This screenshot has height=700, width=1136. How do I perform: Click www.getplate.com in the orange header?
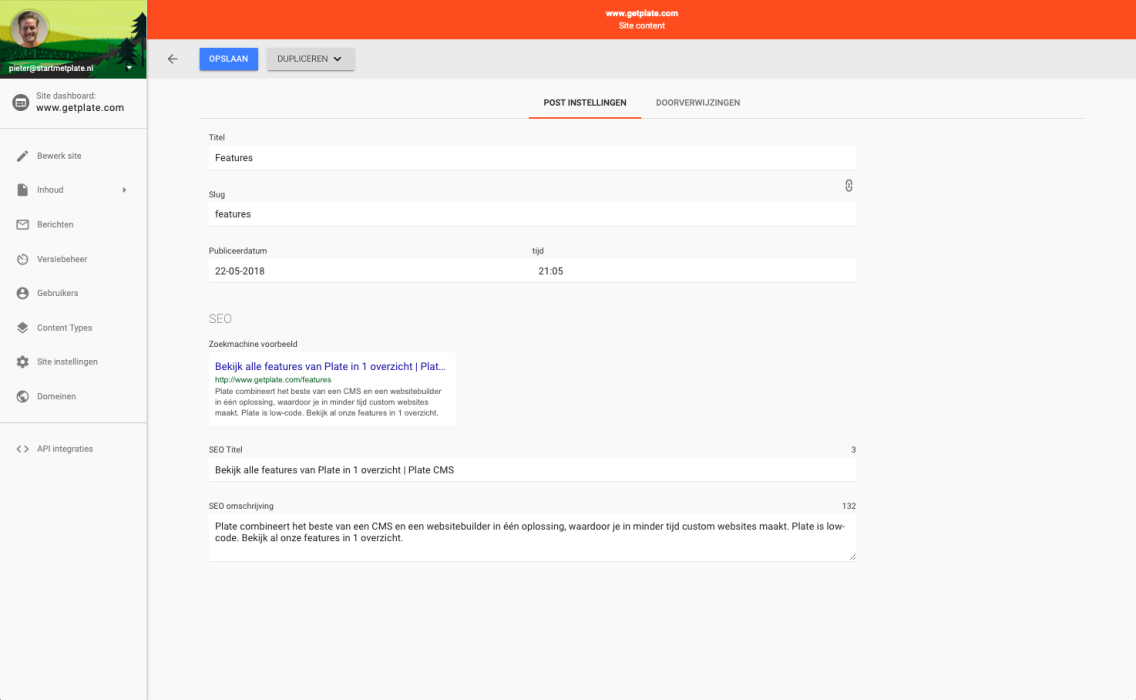point(642,13)
